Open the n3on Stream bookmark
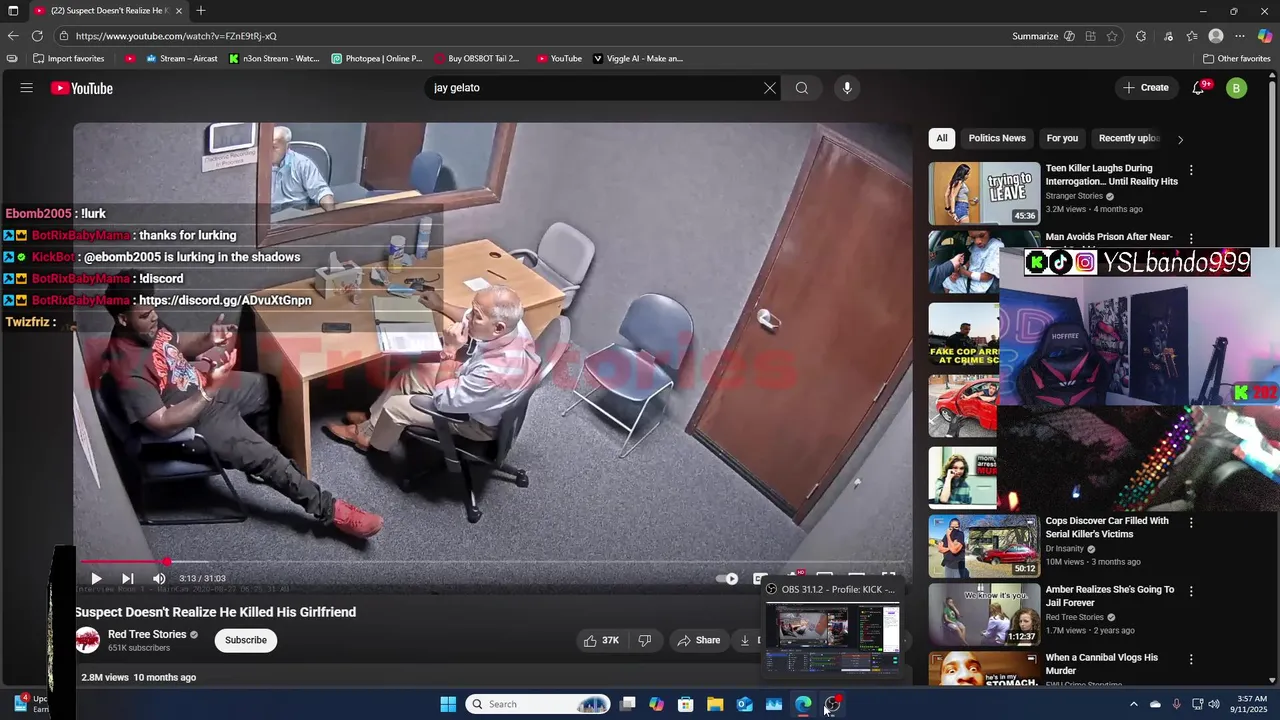 pos(274,59)
